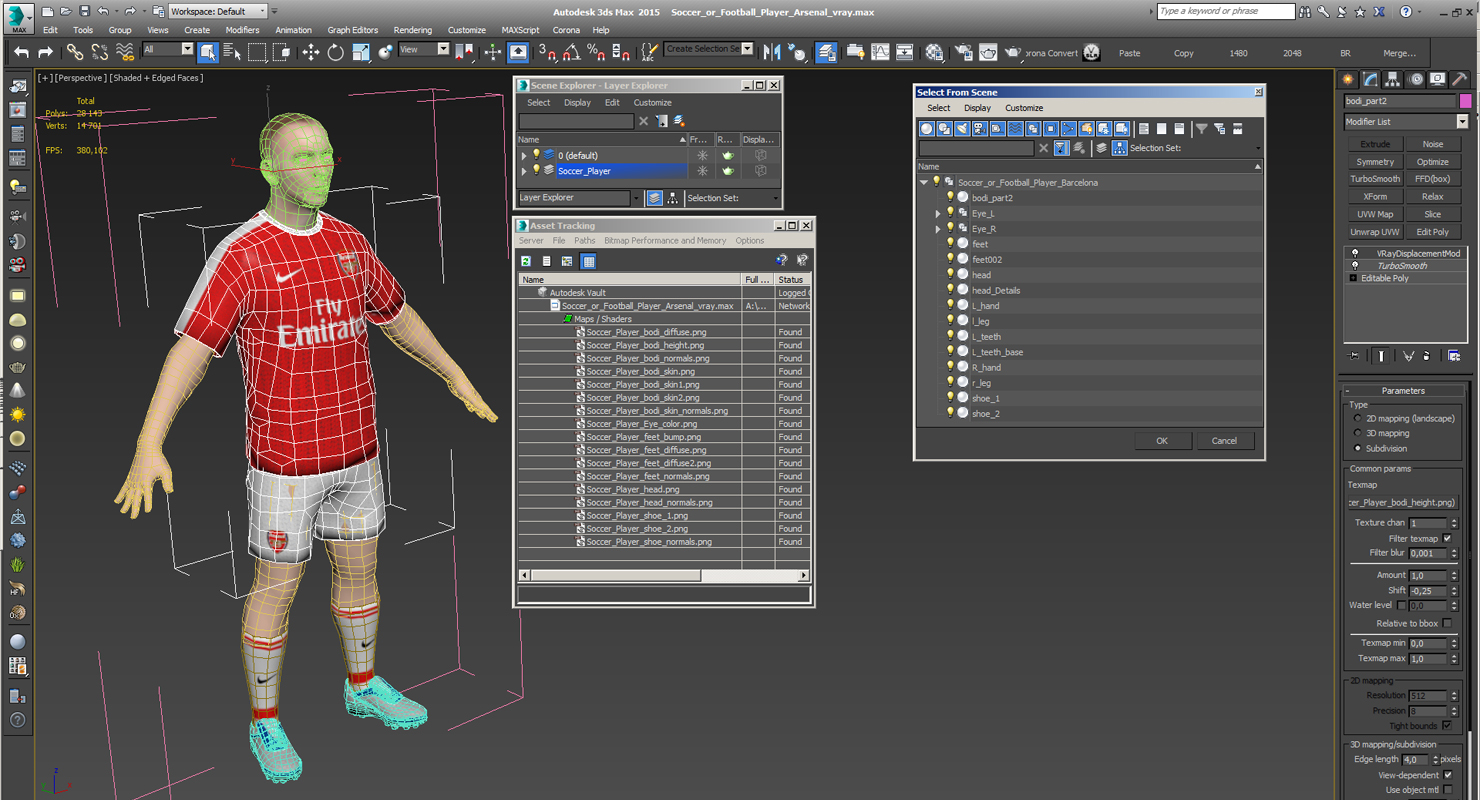Viewport: 1480px width, 800px height.
Task: Choose the Select and Rotate tool
Action: (x=336, y=52)
